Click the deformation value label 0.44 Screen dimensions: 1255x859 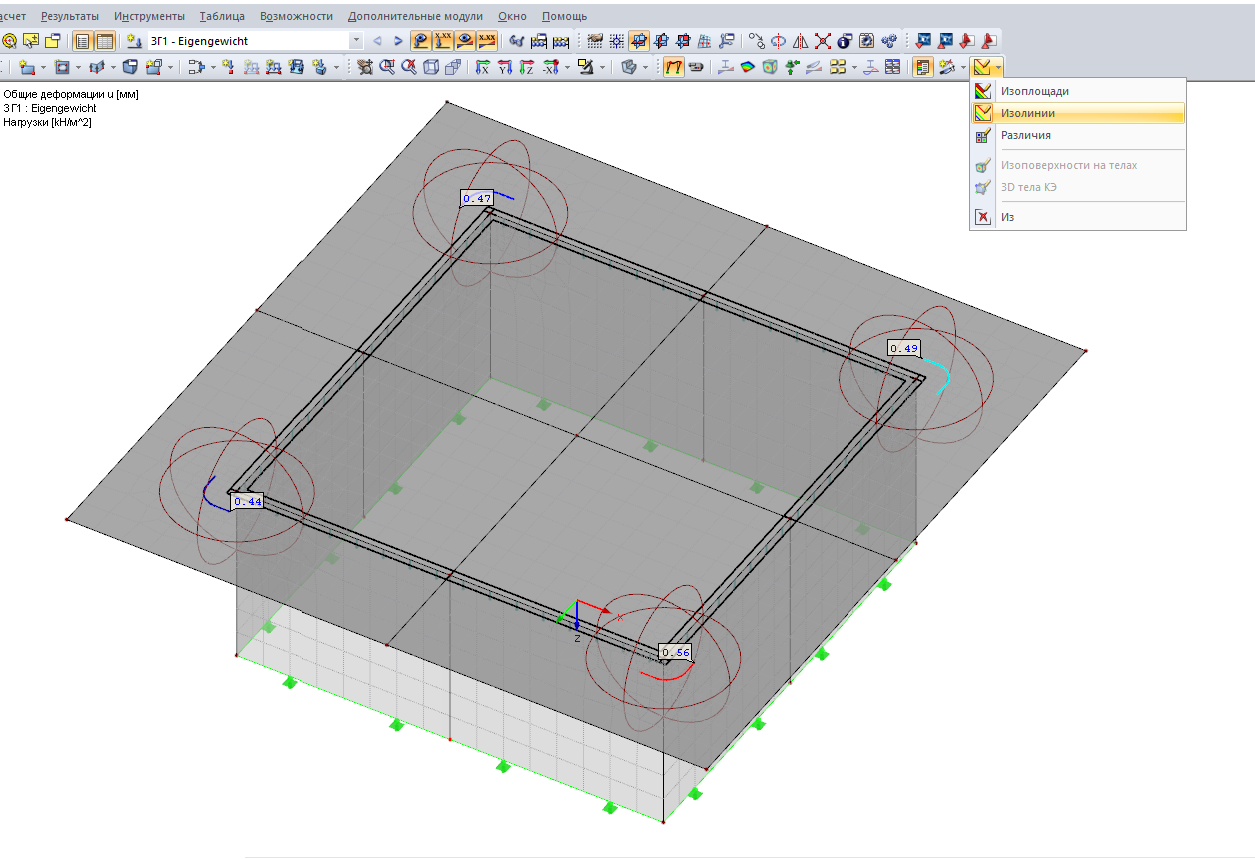(247, 501)
